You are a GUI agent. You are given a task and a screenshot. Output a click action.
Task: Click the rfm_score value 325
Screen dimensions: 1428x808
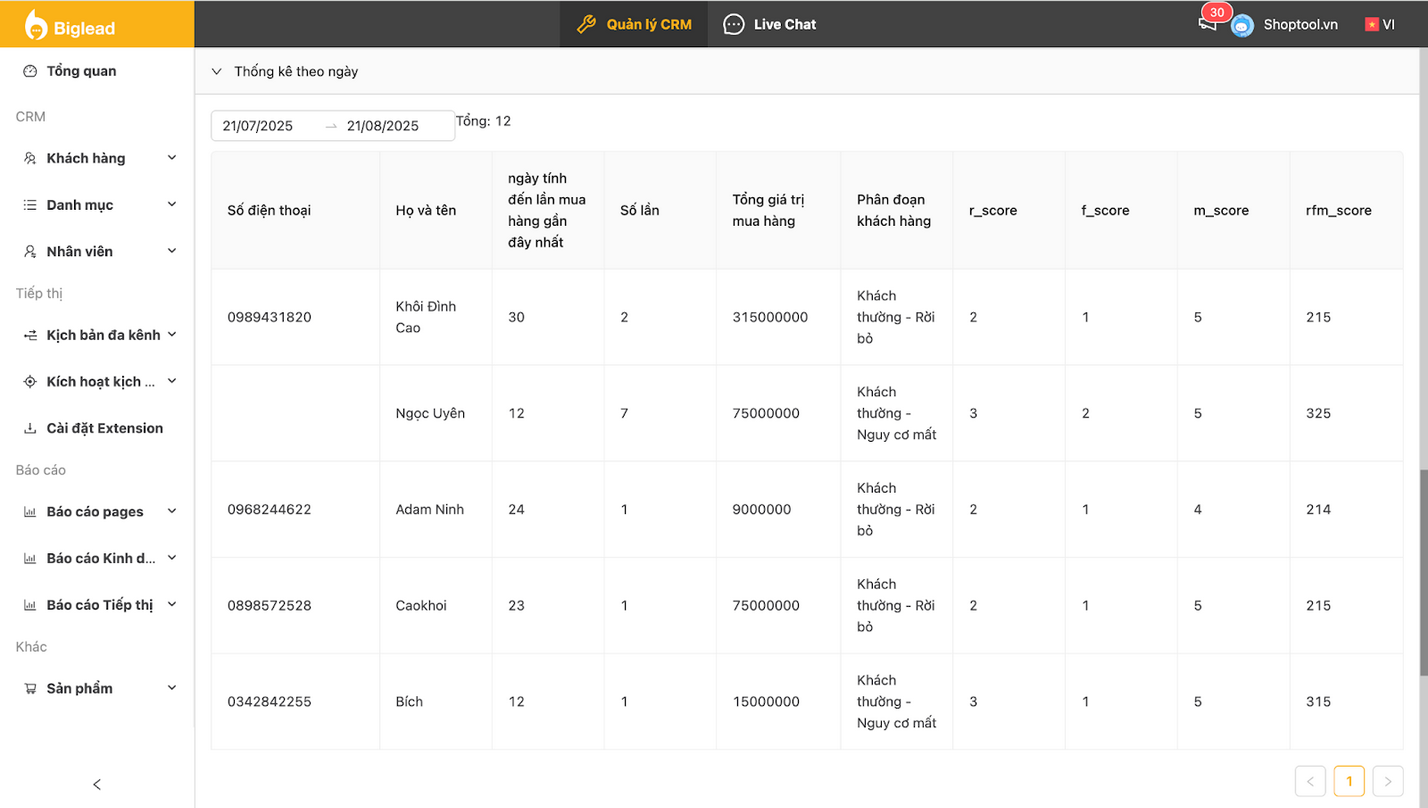pyautogui.click(x=1318, y=413)
